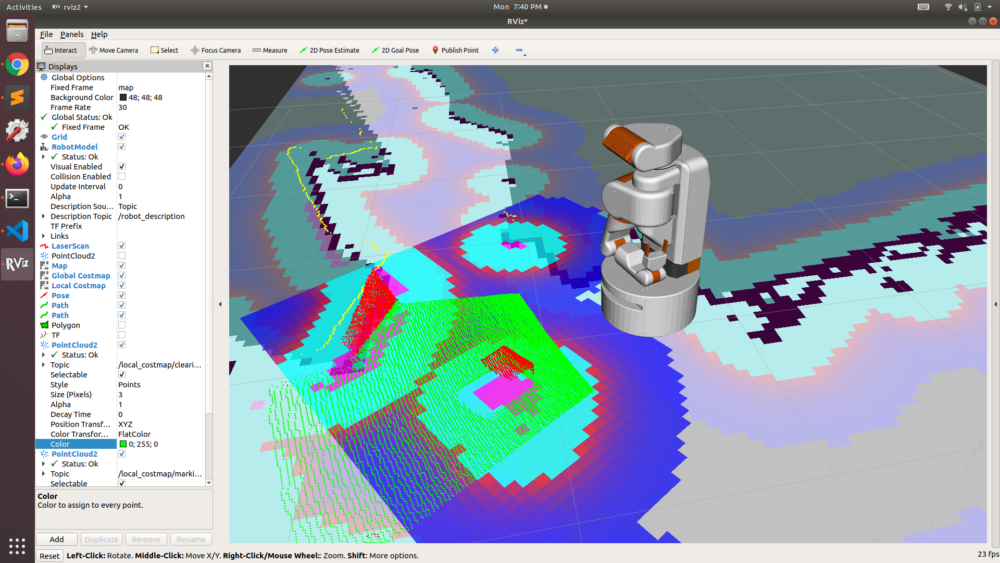Close the Displays panel
Viewport: 1000px width, 563px height.
pos(207,66)
